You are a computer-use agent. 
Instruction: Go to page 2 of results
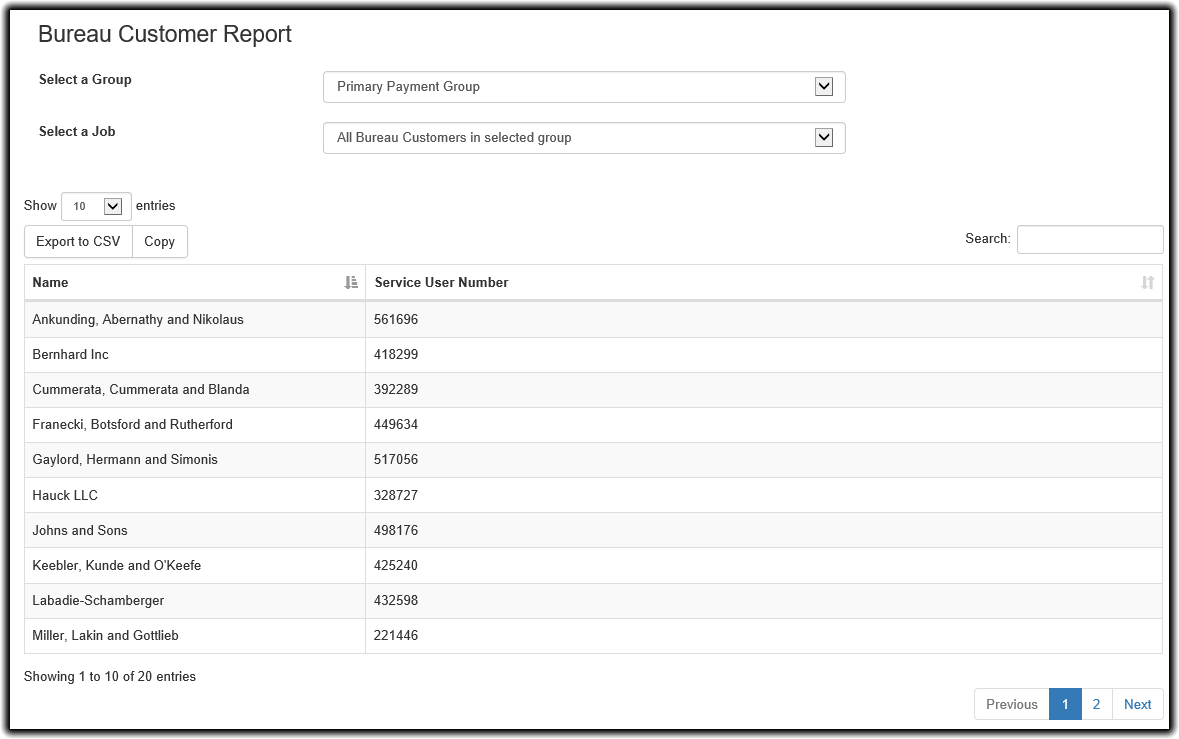tap(1096, 704)
